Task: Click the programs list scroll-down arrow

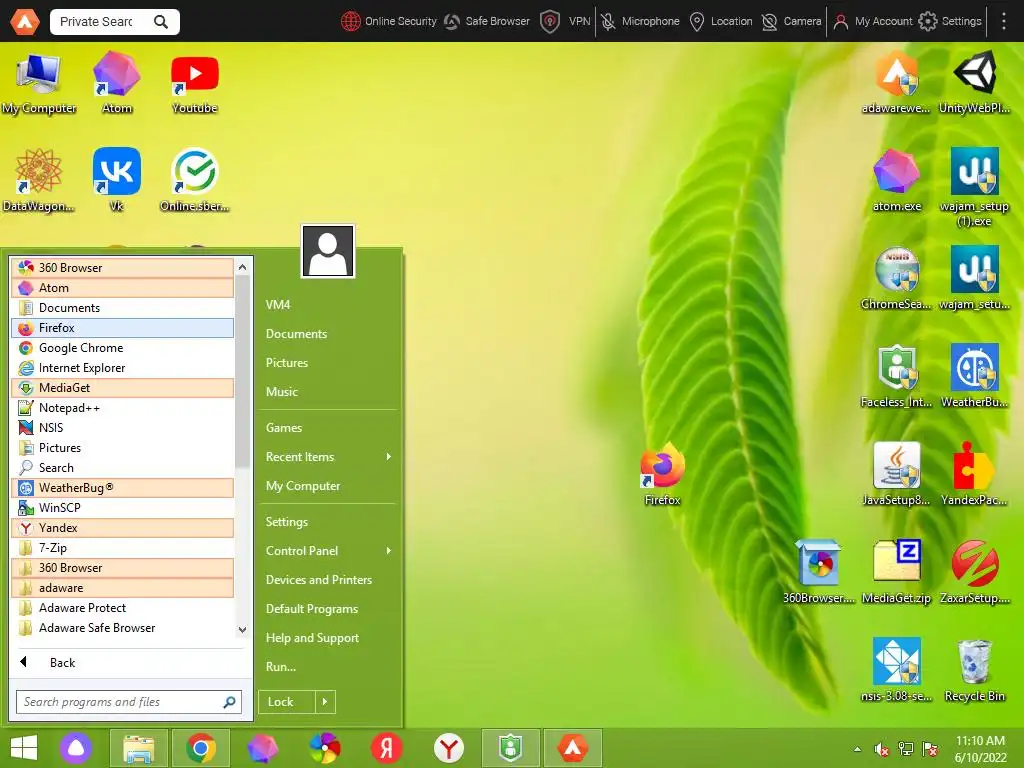Action: click(242, 630)
